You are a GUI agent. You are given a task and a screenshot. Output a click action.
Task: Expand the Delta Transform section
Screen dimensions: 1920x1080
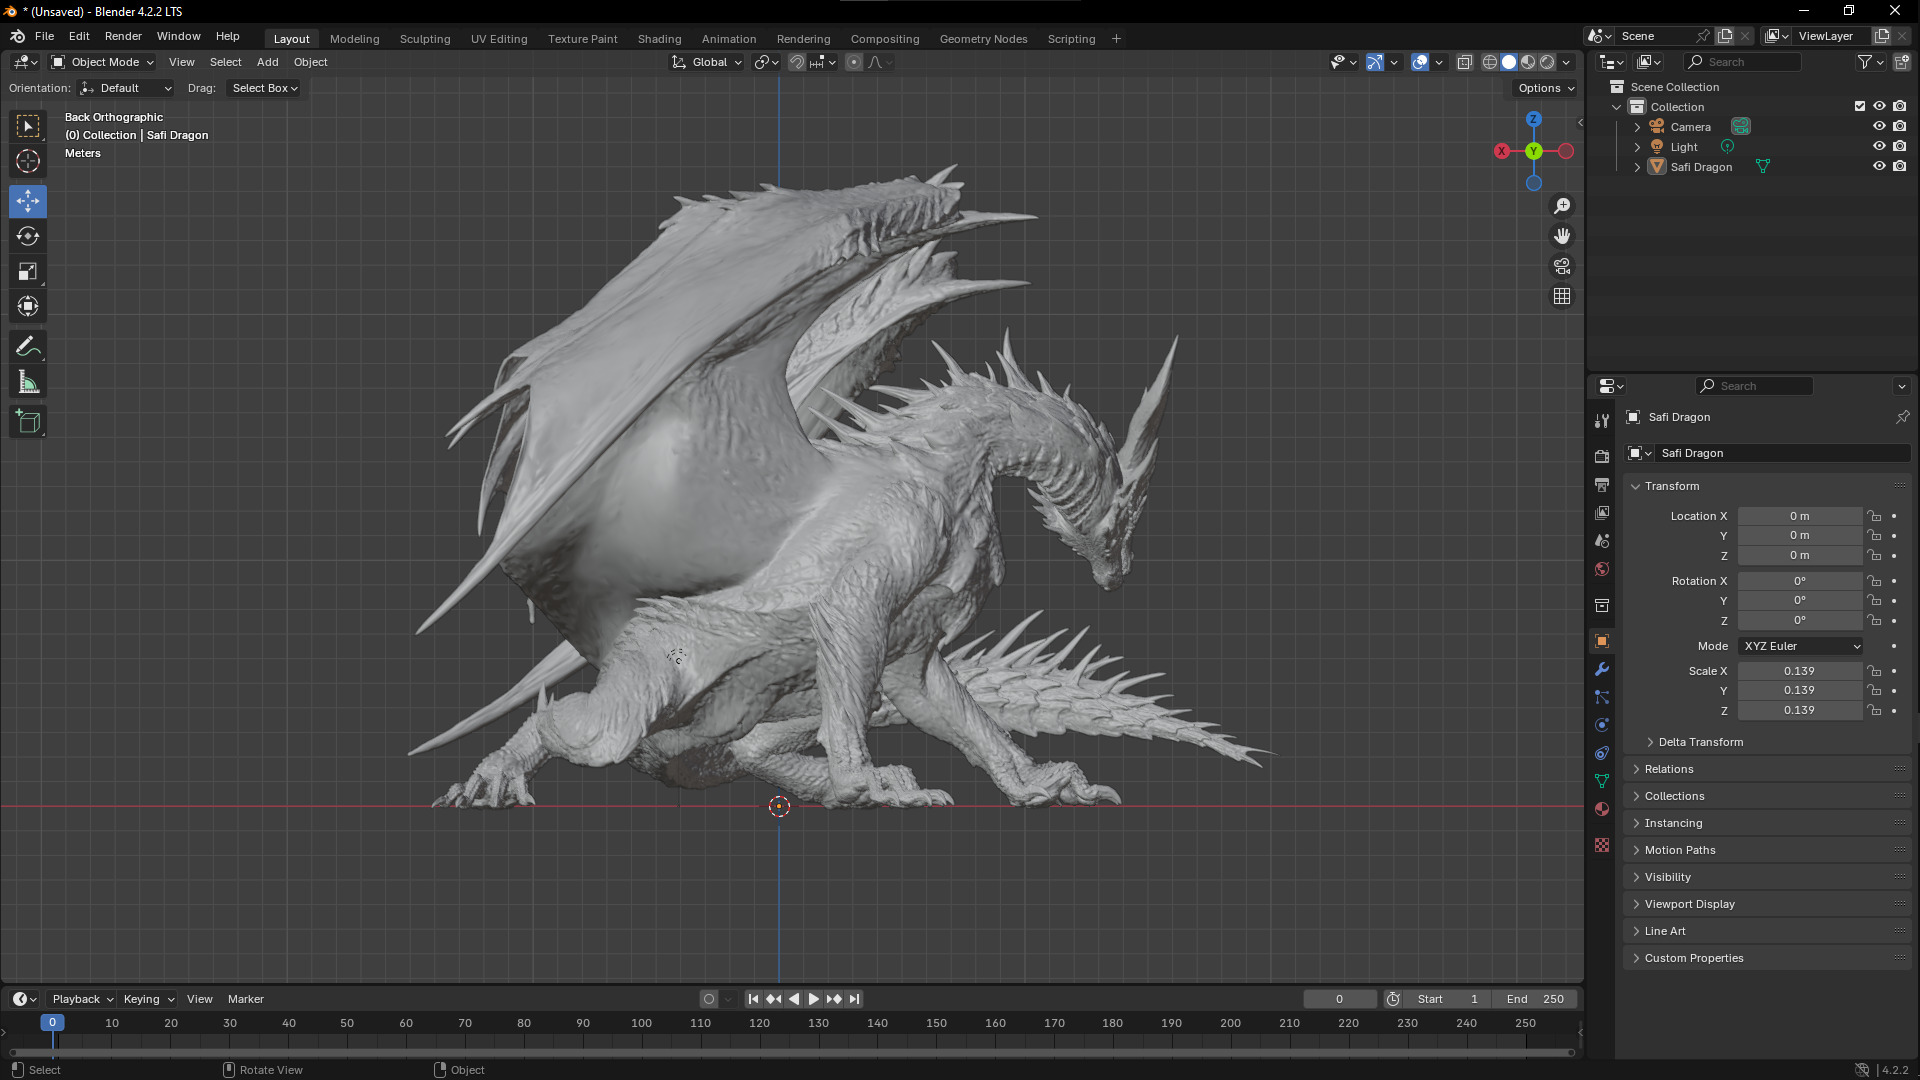(x=1700, y=742)
